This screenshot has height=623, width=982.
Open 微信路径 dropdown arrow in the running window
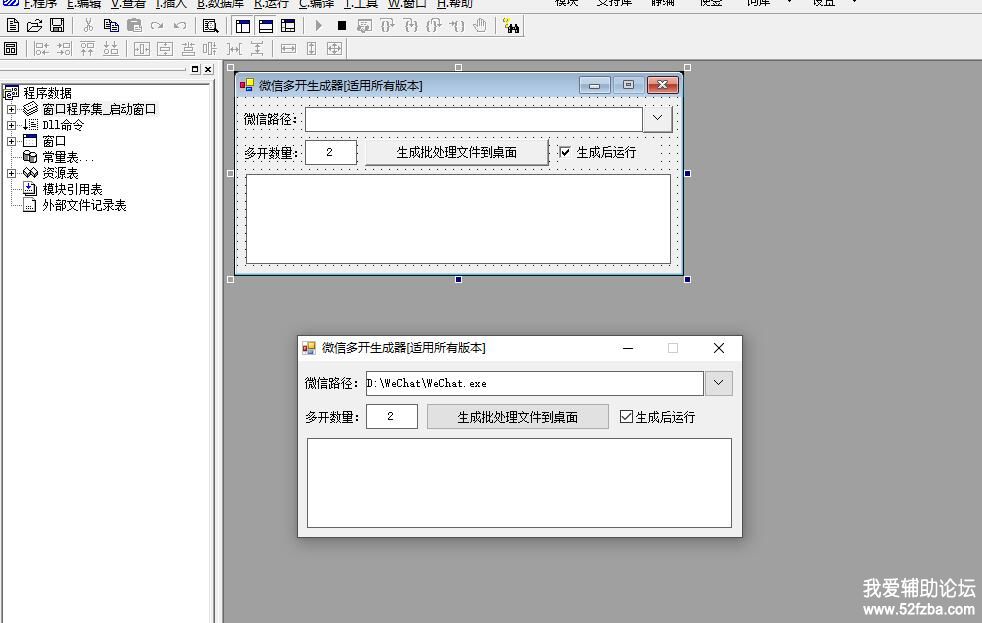[718, 383]
